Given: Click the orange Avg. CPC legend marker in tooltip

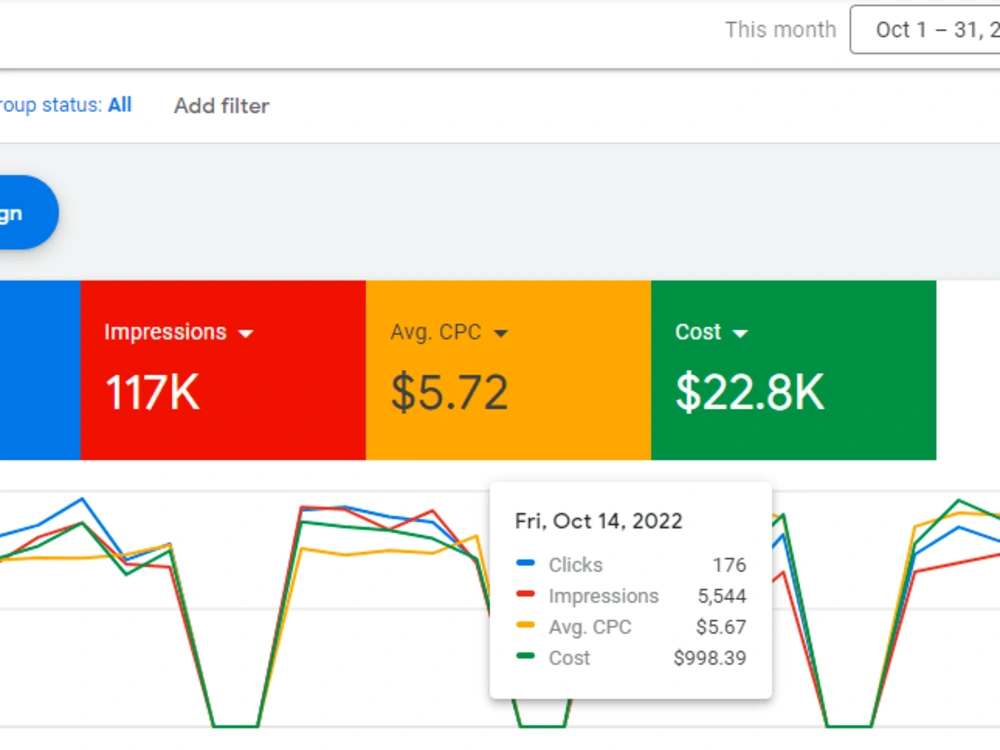Looking at the screenshot, I should coord(525,625).
